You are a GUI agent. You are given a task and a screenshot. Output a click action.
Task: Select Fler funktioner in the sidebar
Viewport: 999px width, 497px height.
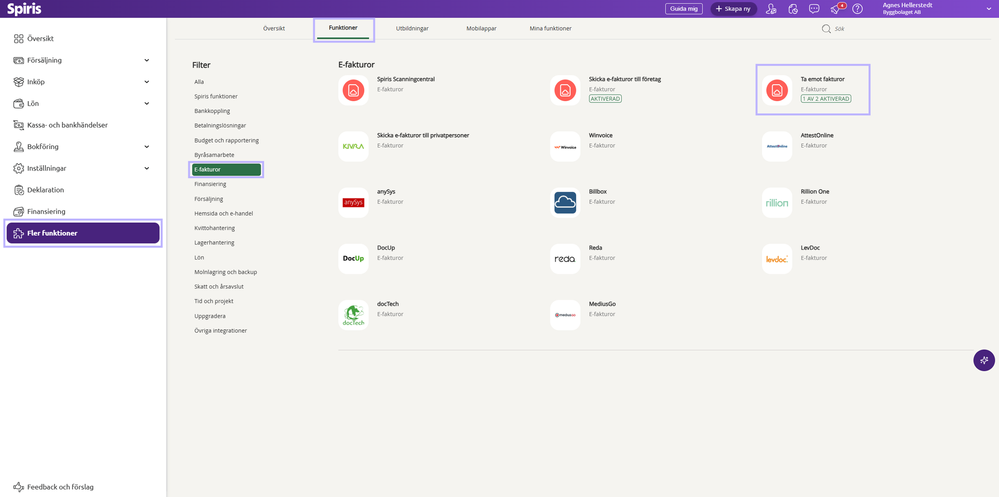(83, 233)
